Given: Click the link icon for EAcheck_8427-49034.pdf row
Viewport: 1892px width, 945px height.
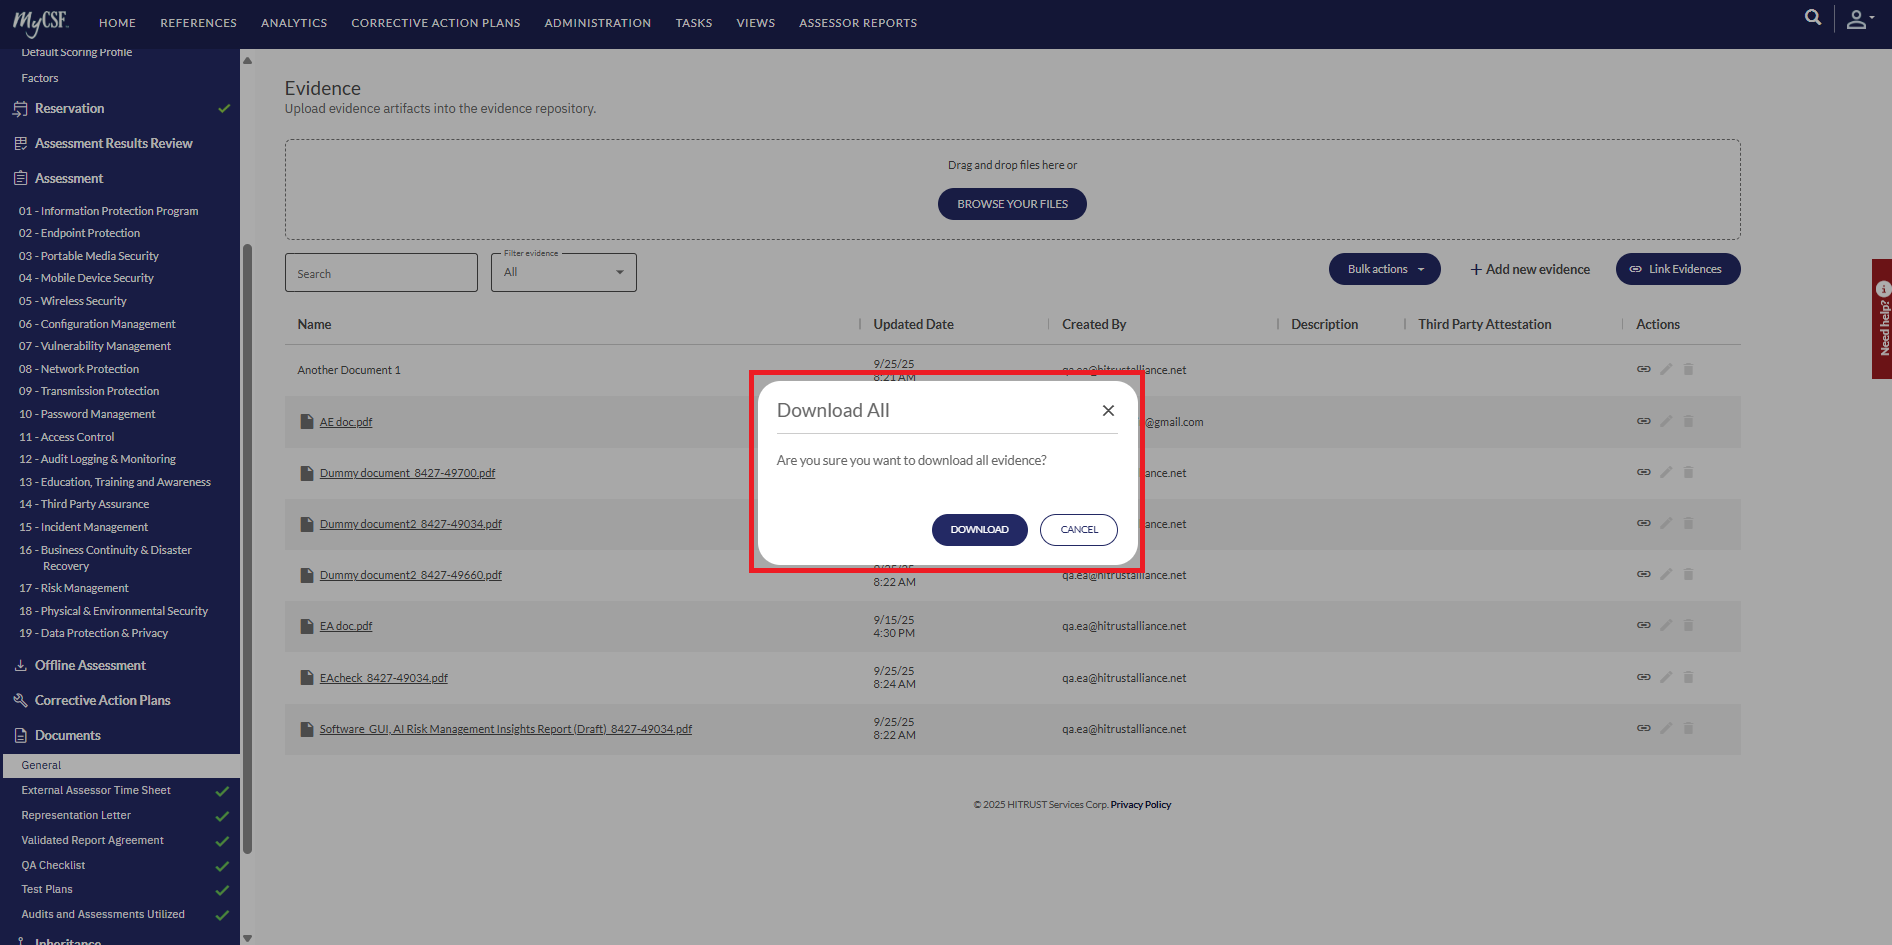Looking at the screenshot, I should tap(1643, 677).
